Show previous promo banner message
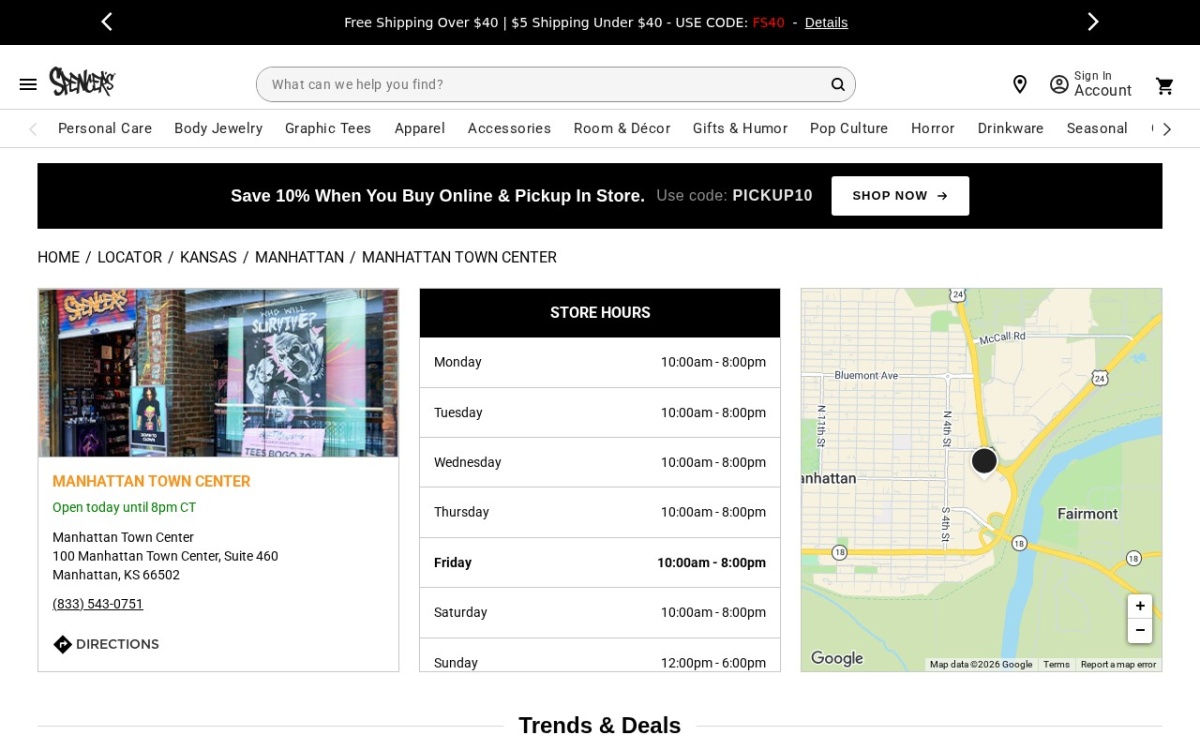The image size is (1200, 750). 107,22
